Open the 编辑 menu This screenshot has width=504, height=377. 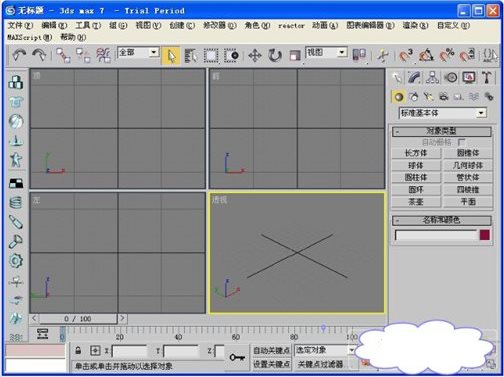click(x=54, y=25)
